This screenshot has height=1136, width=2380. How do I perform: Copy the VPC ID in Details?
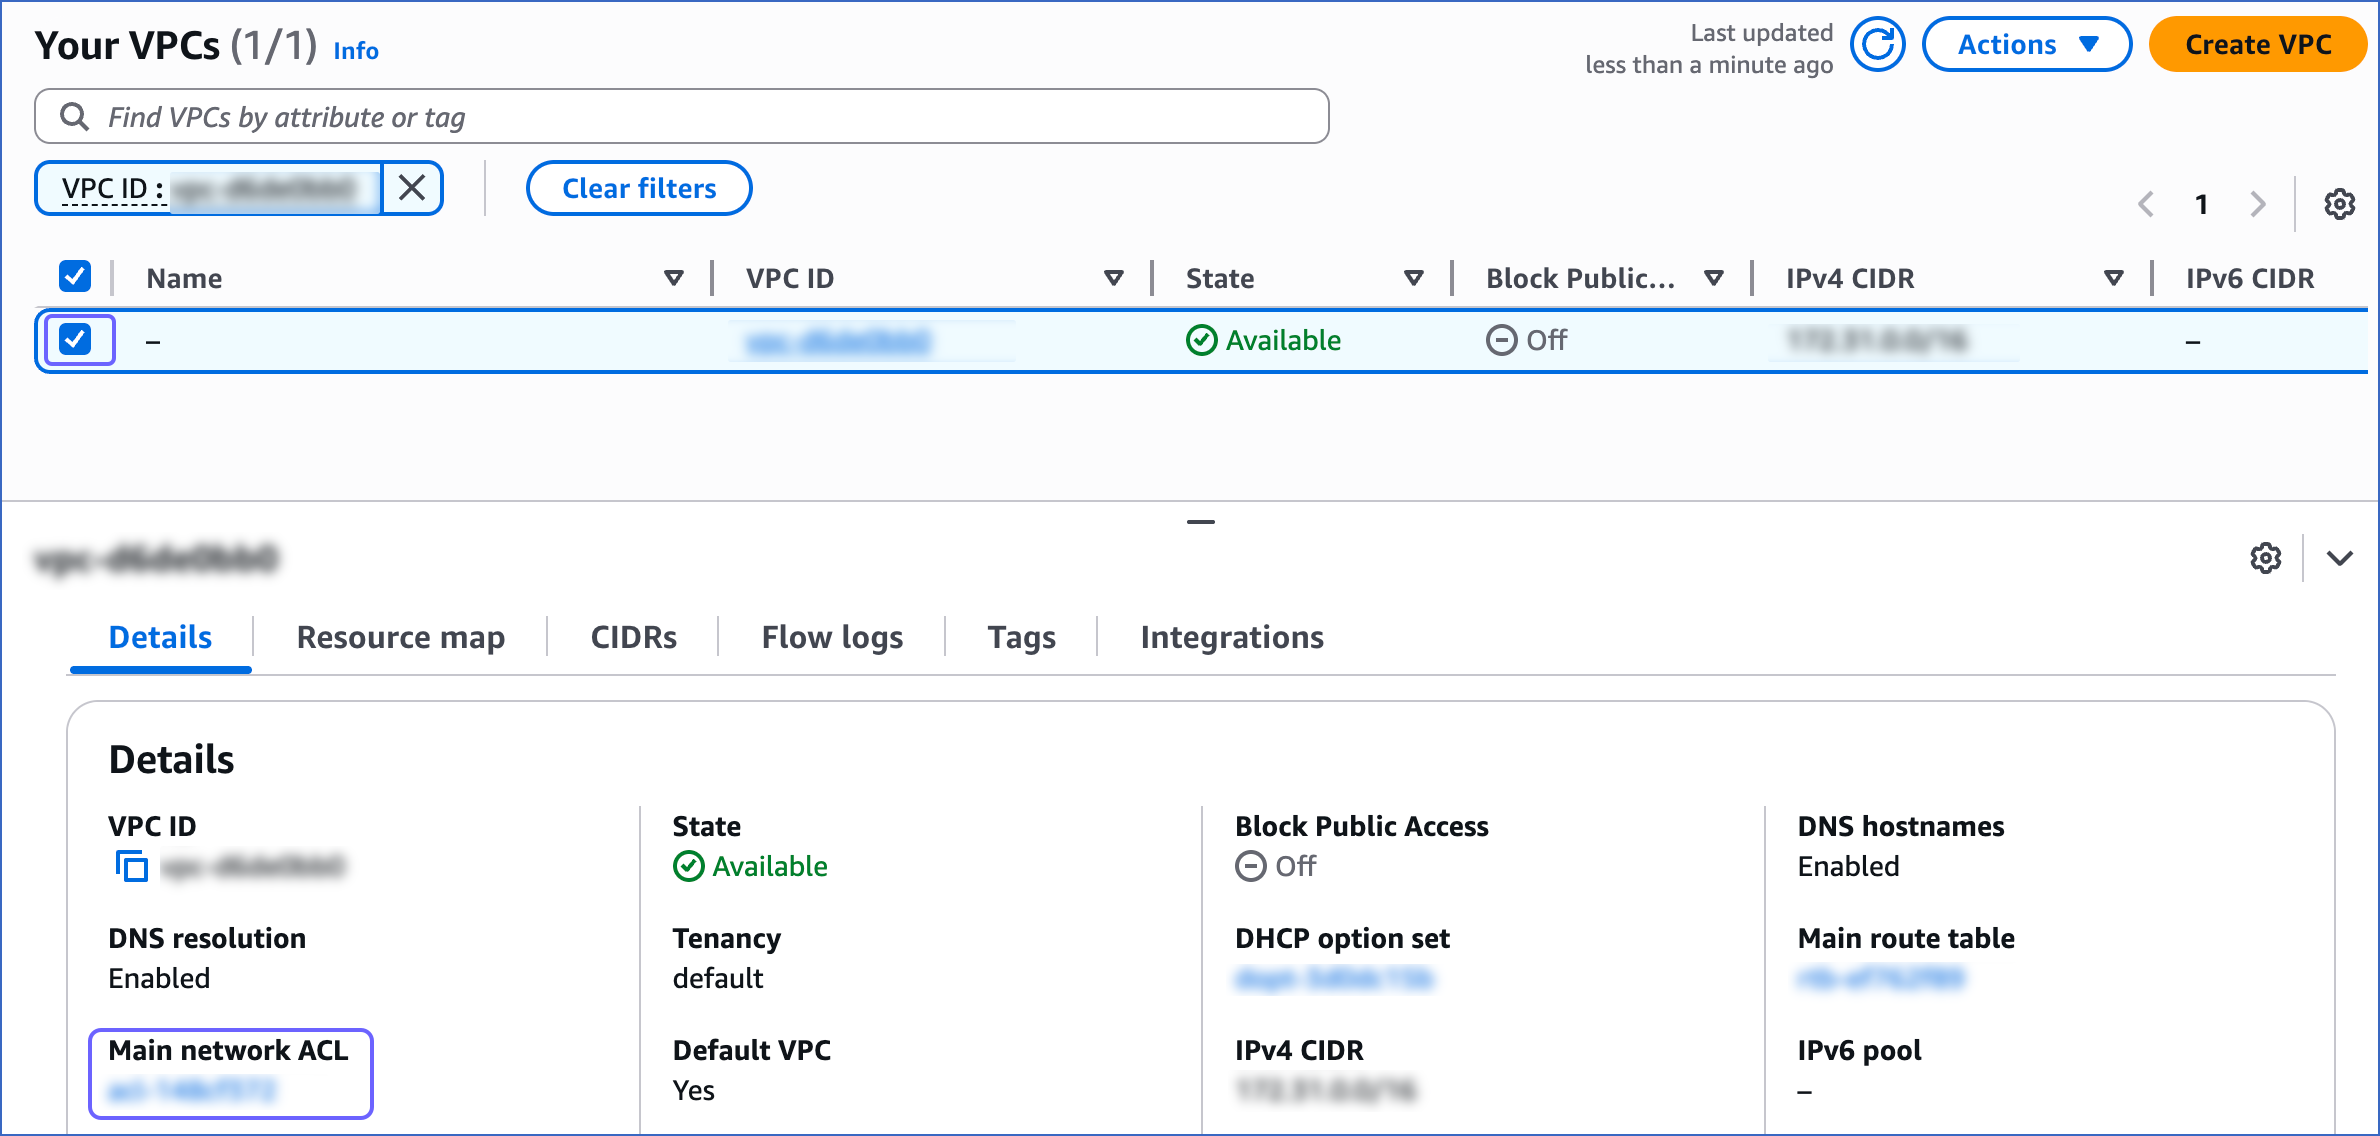click(x=131, y=866)
